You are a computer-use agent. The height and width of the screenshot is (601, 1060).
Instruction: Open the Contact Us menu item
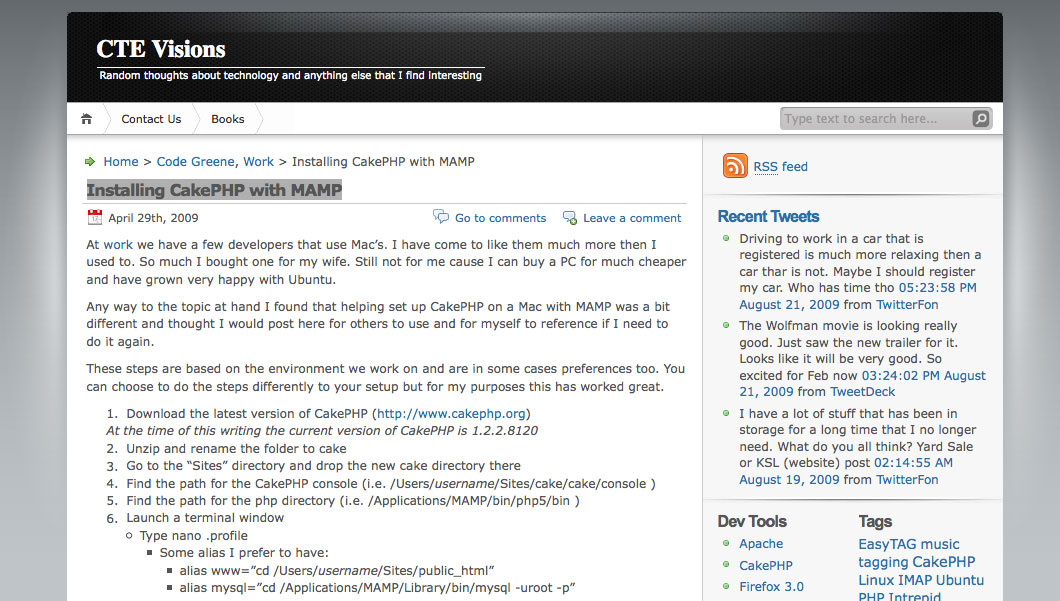pos(151,119)
